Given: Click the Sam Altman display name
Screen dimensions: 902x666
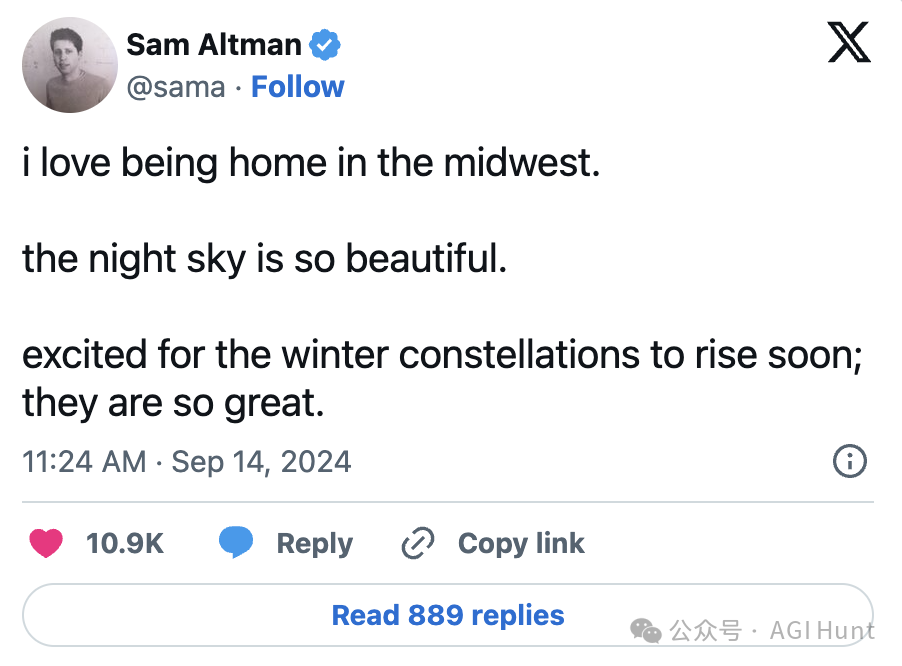Looking at the screenshot, I should (214, 45).
